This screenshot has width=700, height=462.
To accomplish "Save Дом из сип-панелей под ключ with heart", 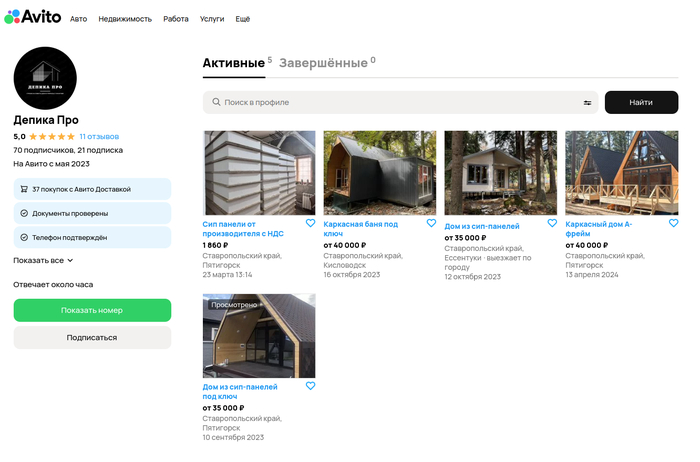I will click(x=310, y=386).
